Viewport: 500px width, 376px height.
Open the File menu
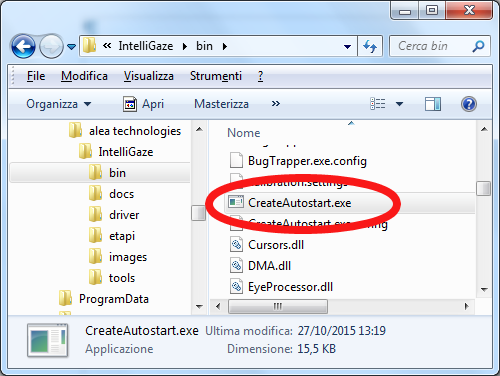(36, 76)
